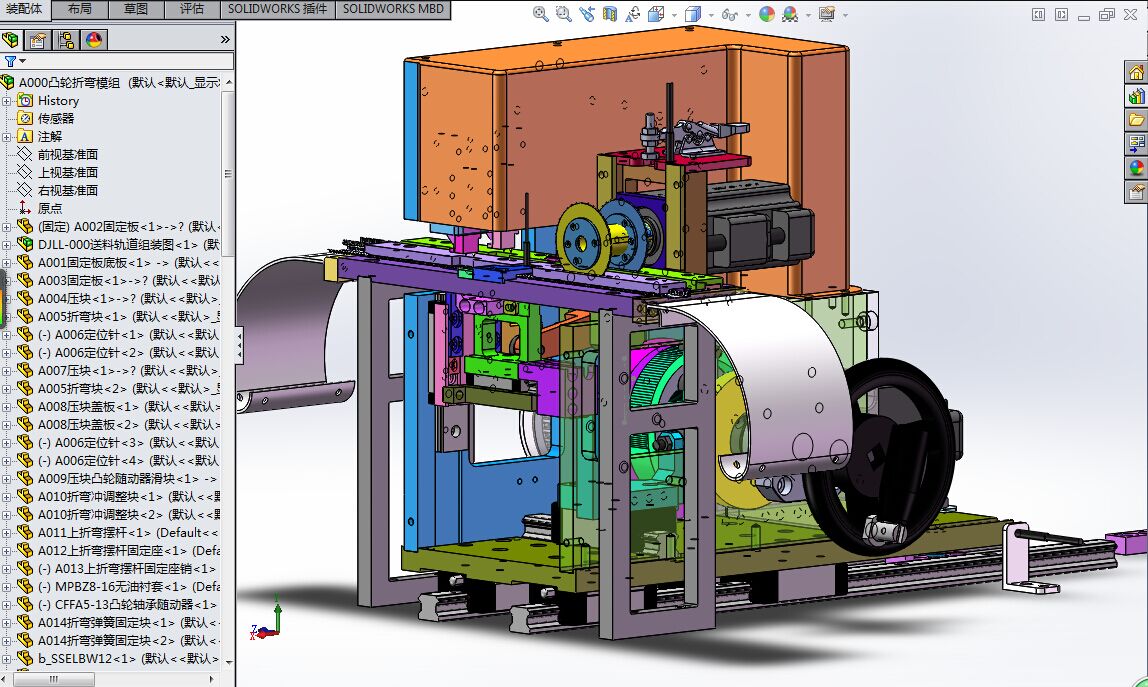Click the View Settings monitor icon
Viewport: 1148px width, 687px height.
pos(827,14)
